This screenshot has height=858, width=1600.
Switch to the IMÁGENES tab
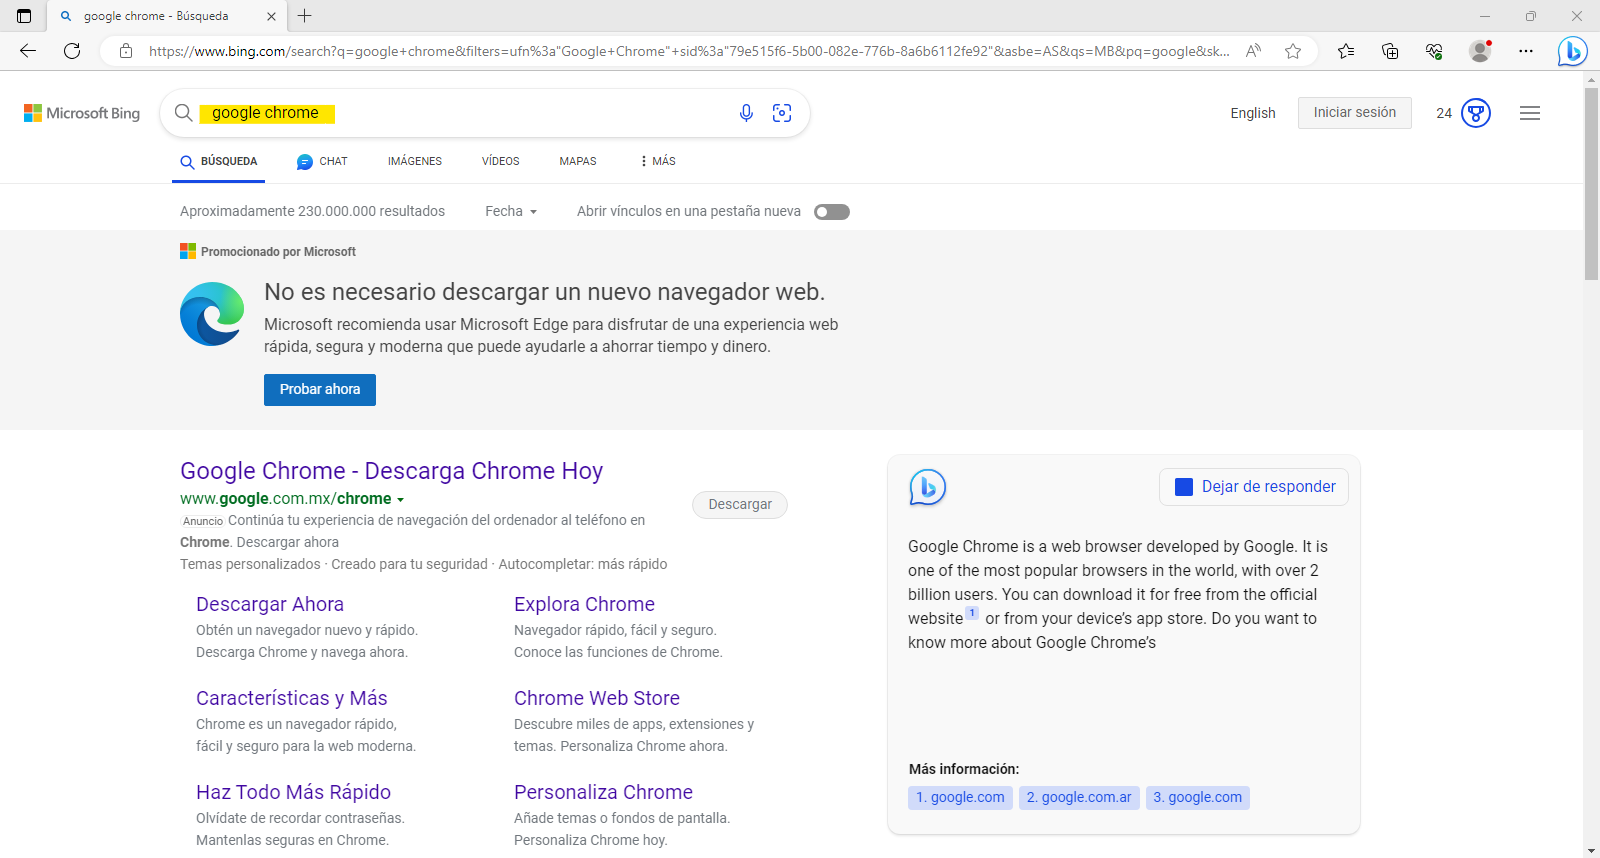tap(415, 161)
